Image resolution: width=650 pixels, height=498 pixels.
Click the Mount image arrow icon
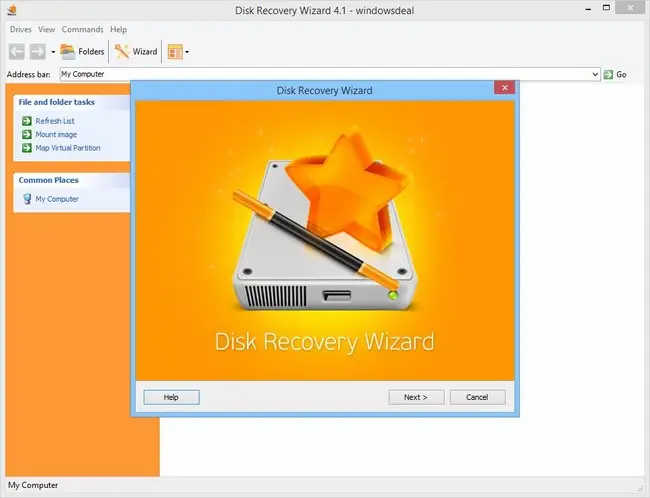point(27,134)
